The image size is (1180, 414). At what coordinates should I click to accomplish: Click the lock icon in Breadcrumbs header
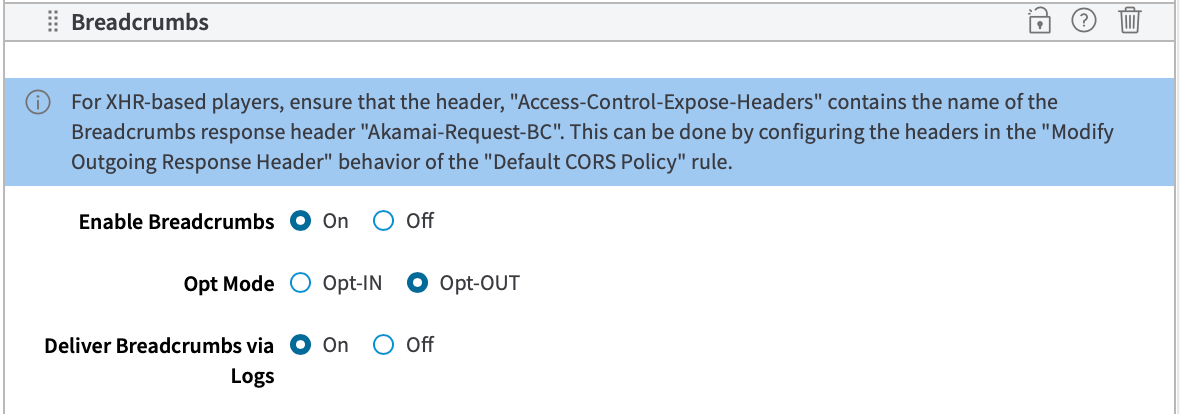1040,21
